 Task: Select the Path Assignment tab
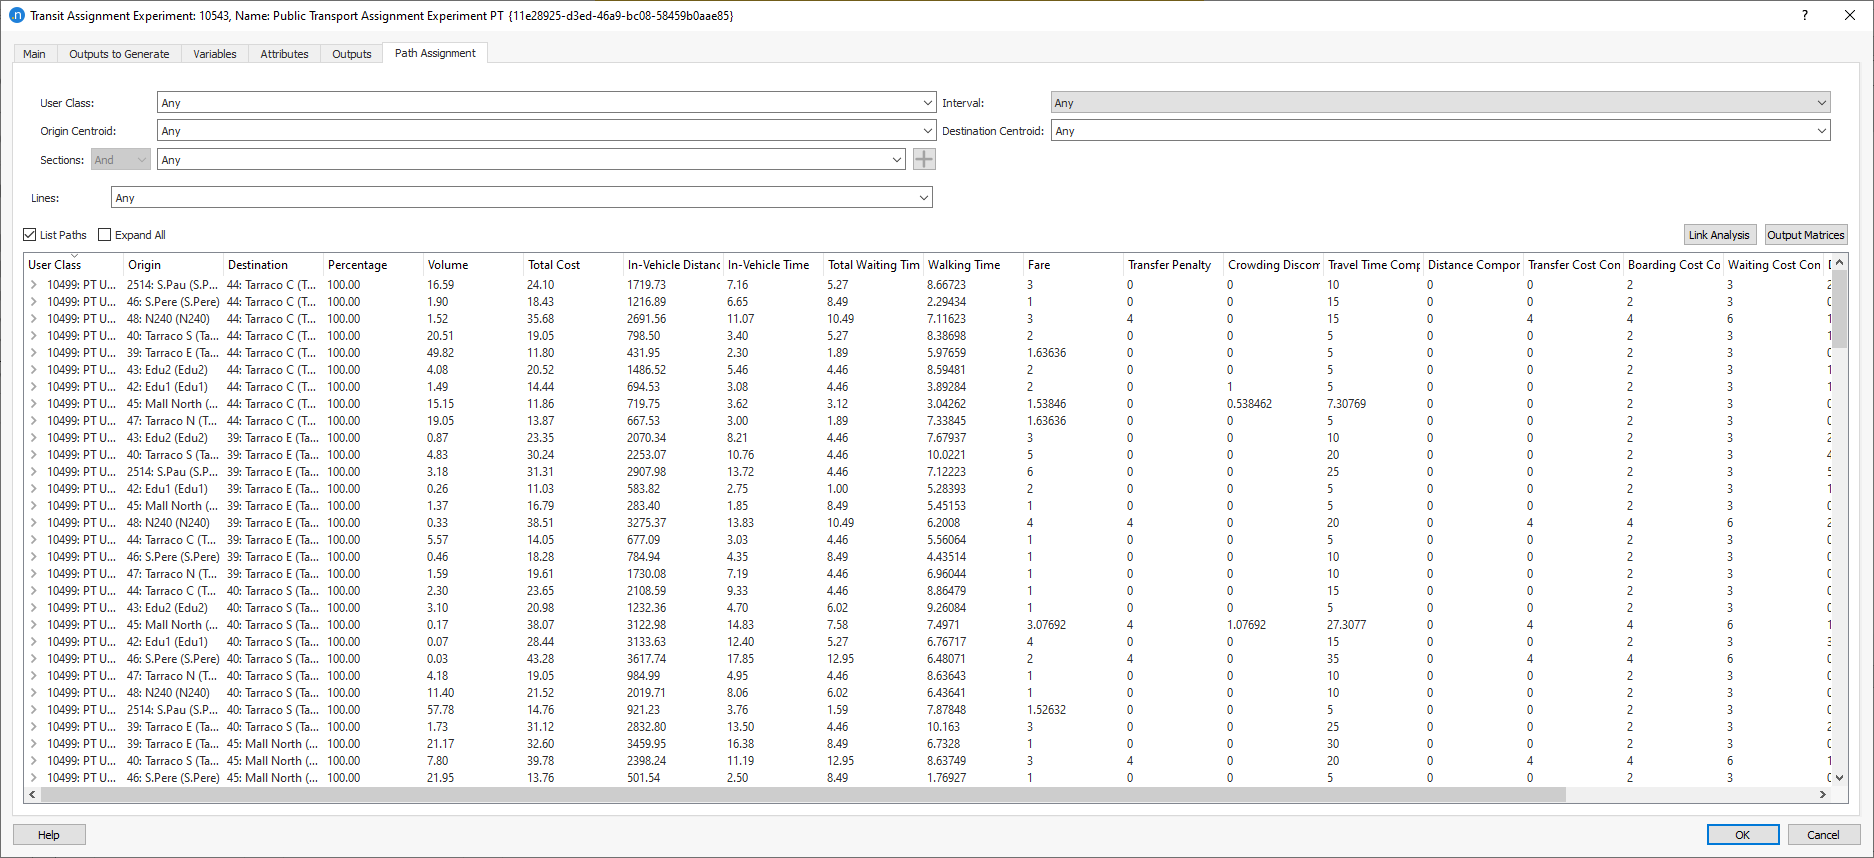coord(435,53)
